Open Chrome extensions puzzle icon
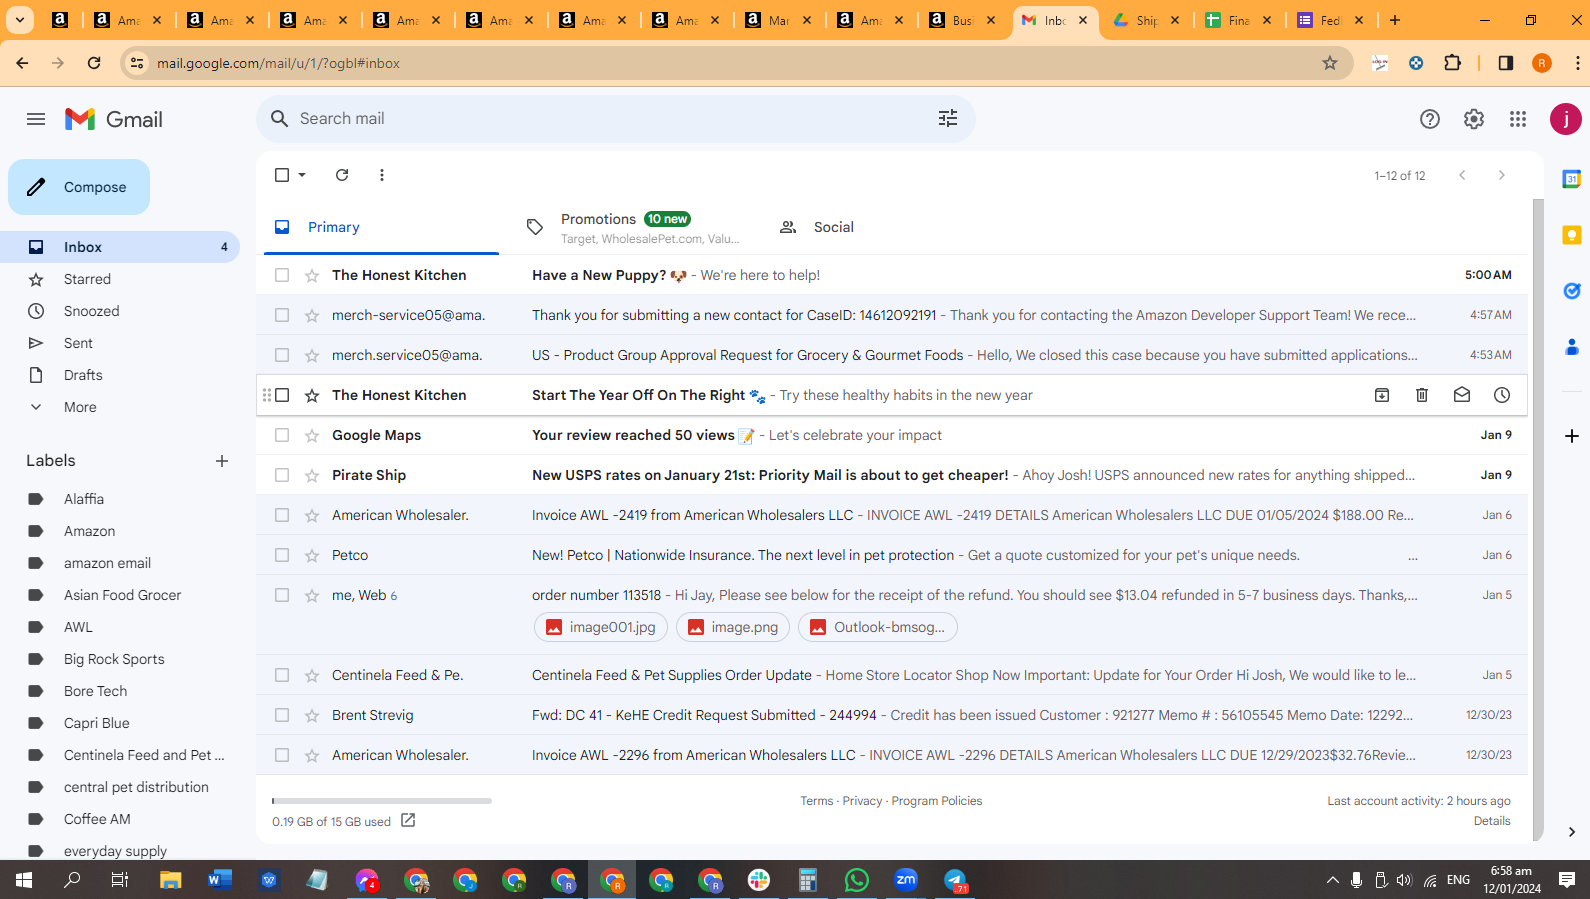Image resolution: width=1590 pixels, height=899 pixels. pos(1453,63)
